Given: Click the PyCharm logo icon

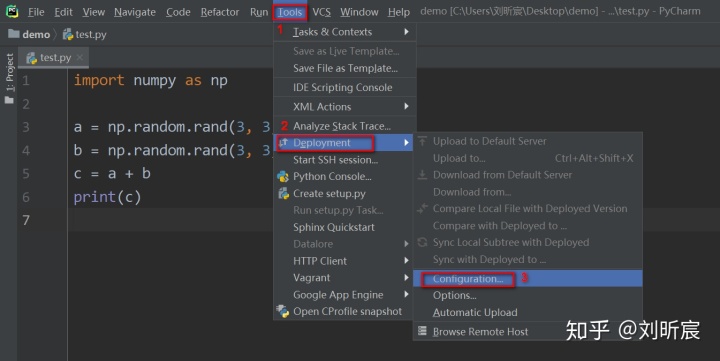Looking at the screenshot, I should 12,11.
